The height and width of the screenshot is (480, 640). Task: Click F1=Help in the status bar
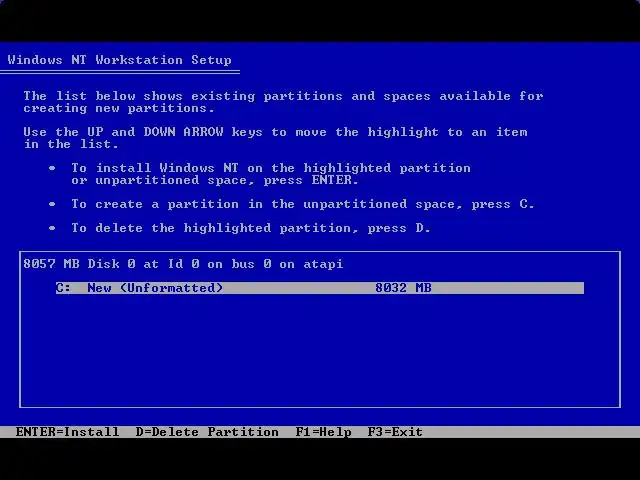click(x=323, y=432)
